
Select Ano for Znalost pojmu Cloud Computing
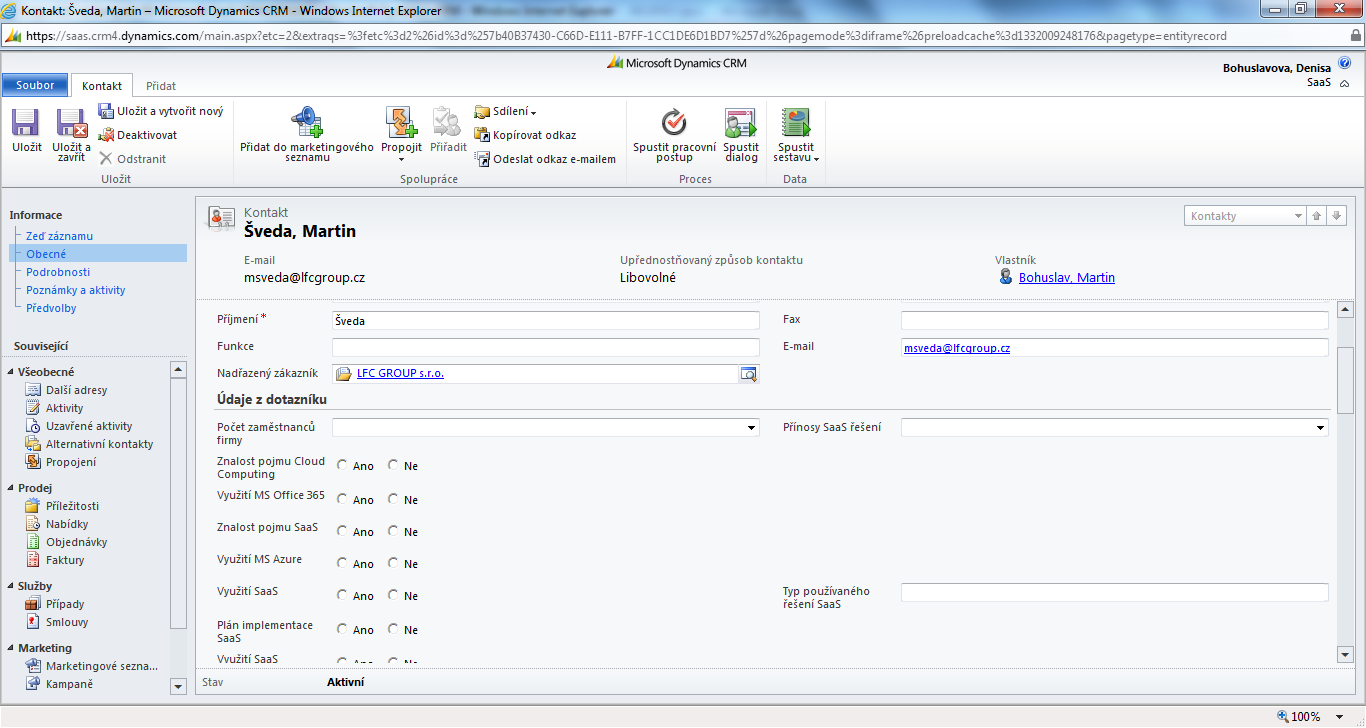point(343,465)
